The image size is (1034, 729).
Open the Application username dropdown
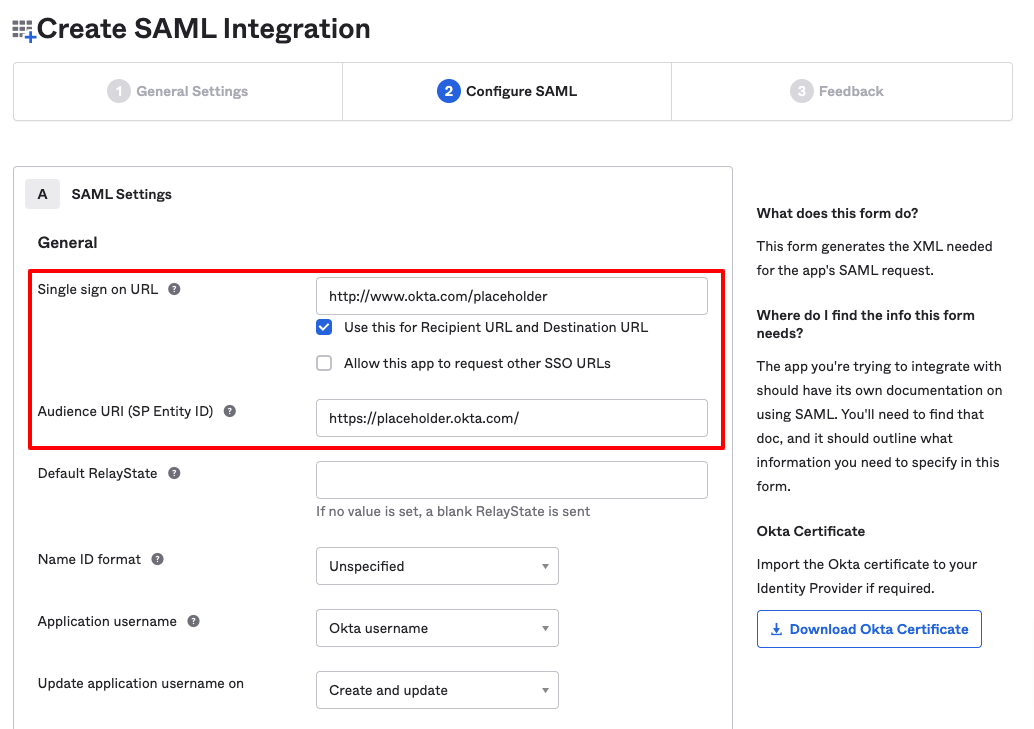437,628
